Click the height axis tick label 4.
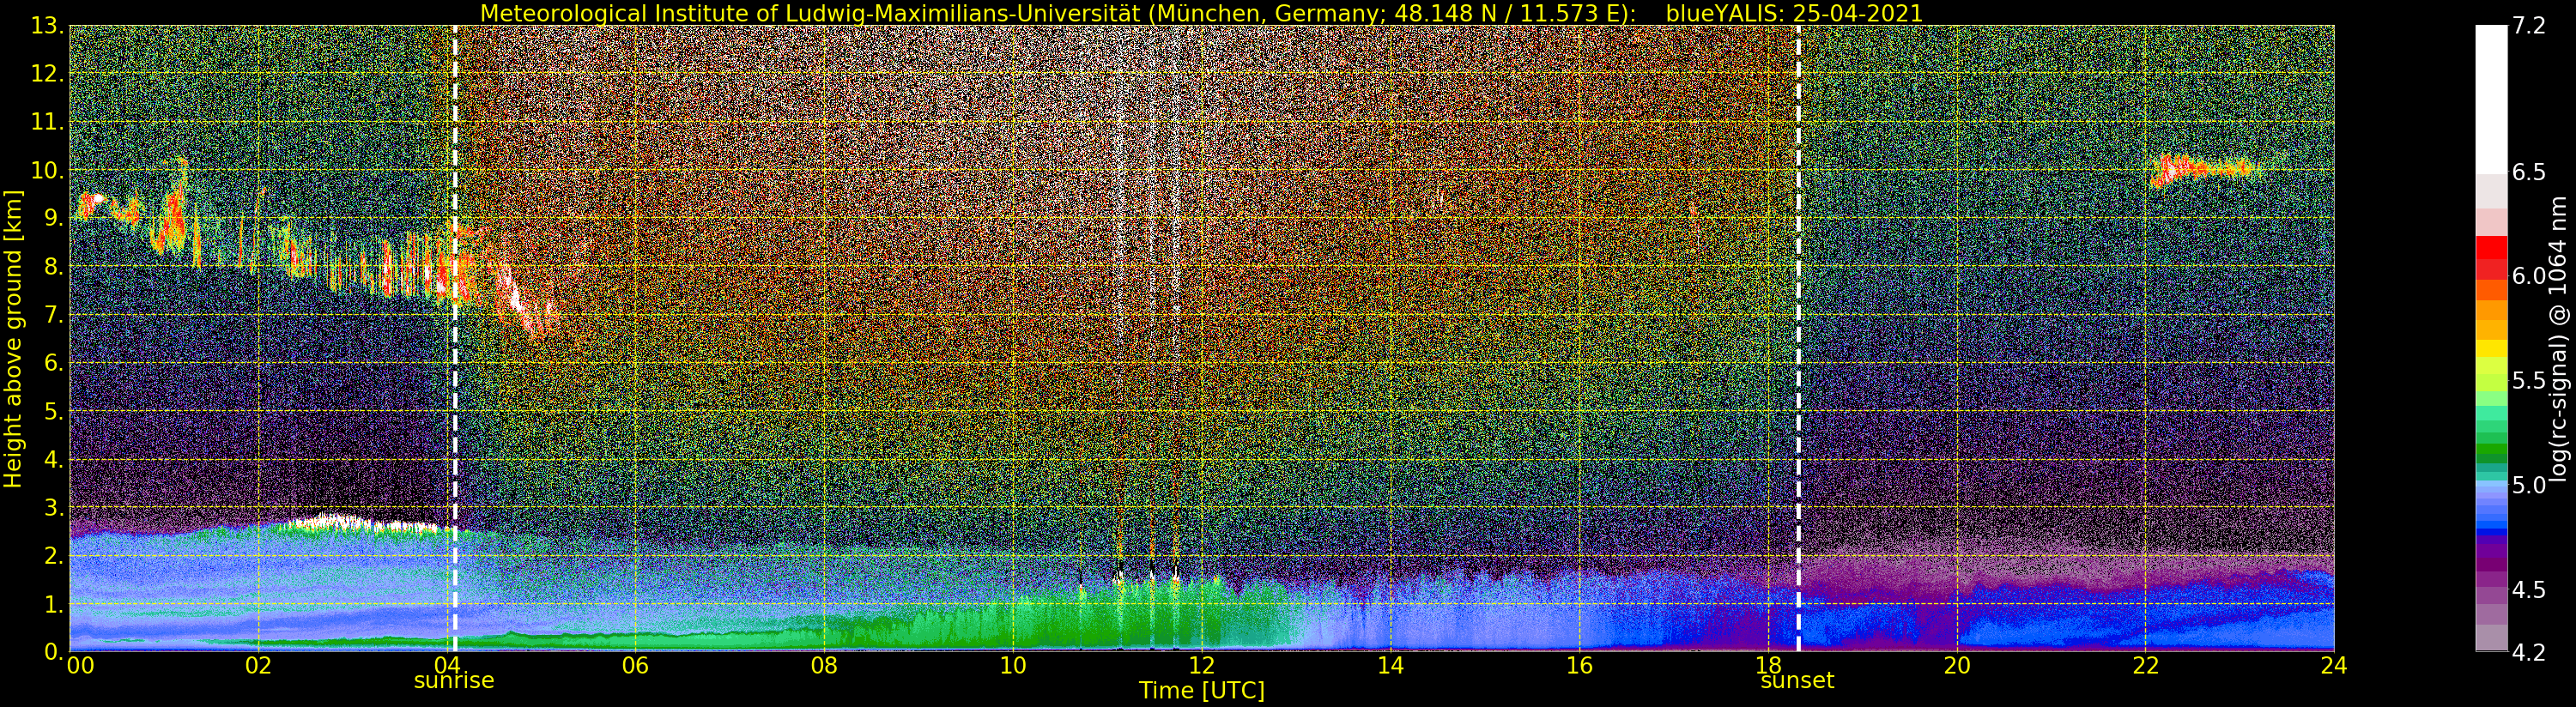The height and width of the screenshot is (707, 2576). tap(54, 459)
